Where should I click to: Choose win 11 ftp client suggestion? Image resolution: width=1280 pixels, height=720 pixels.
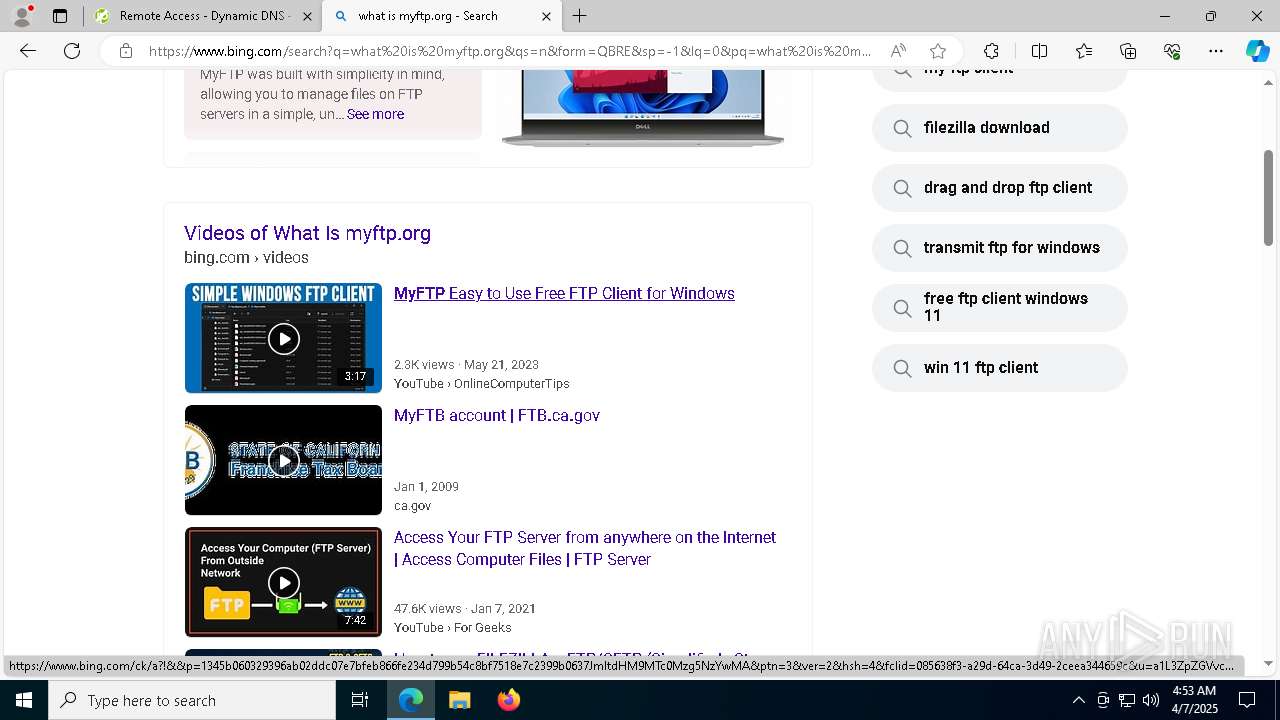pos(1000,368)
